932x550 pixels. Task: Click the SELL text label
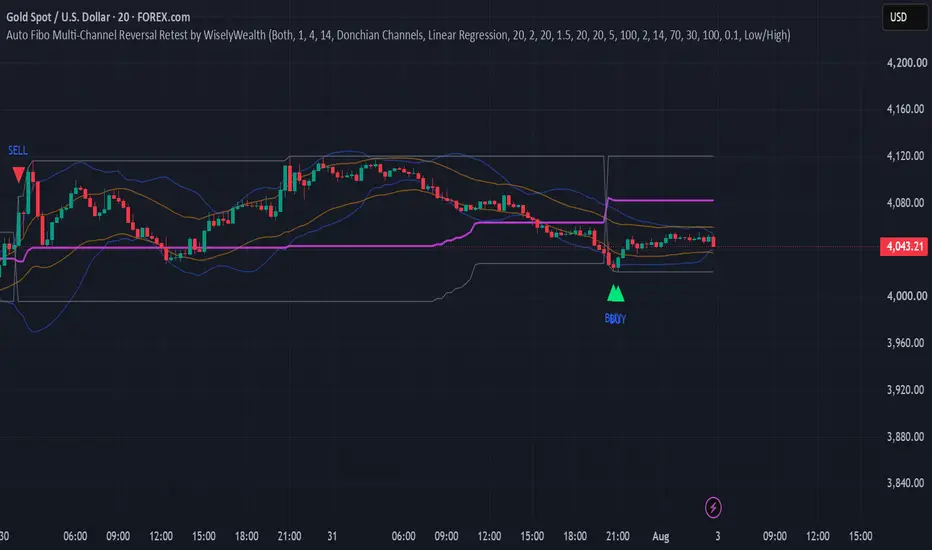18,150
